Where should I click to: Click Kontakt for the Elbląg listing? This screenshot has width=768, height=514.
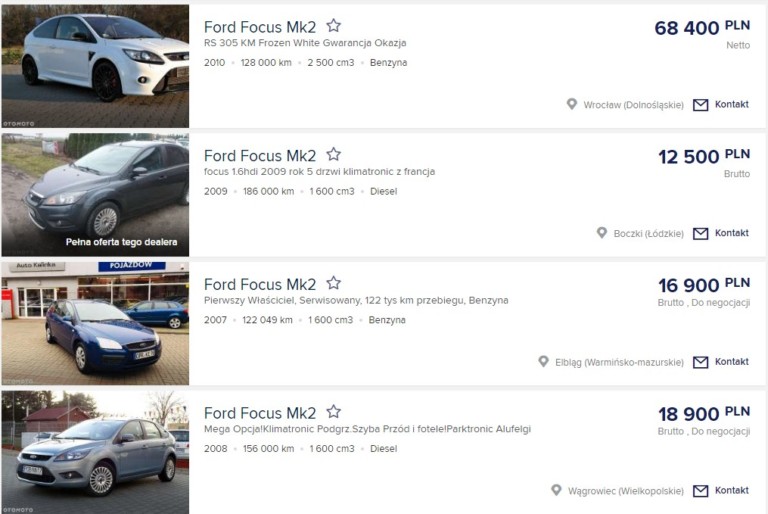click(731, 362)
